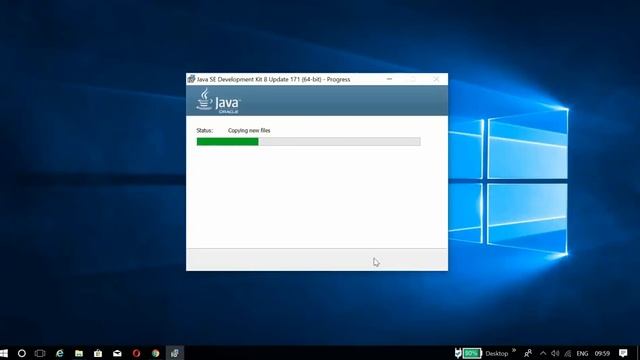Minimize the Java installer window
Screen dimensions: 640x360
(x=389, y=79)
